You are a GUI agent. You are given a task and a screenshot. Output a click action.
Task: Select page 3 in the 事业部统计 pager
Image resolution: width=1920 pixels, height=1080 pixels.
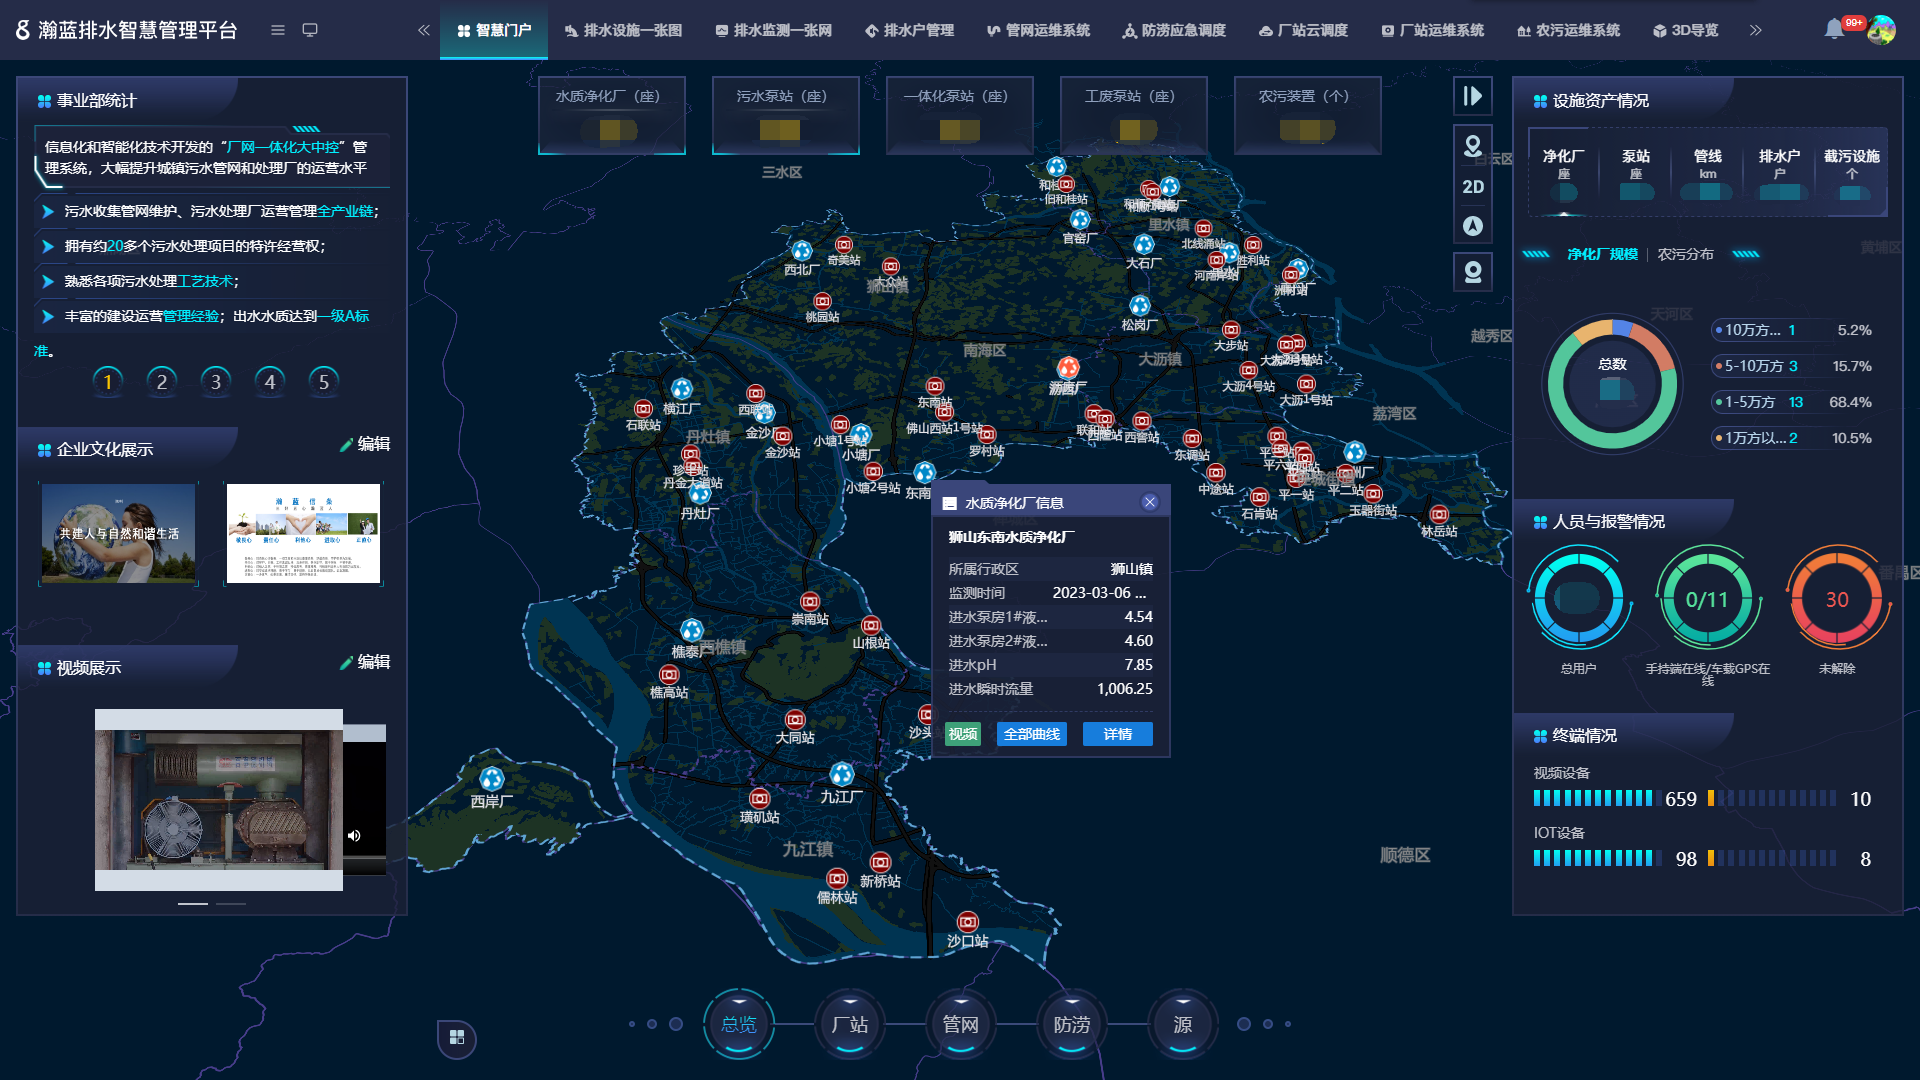[x=215, y=381]
